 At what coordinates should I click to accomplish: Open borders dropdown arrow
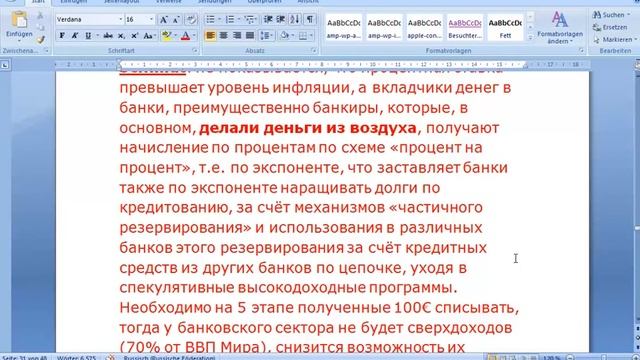pyautogui.click(x=311, y=36)
